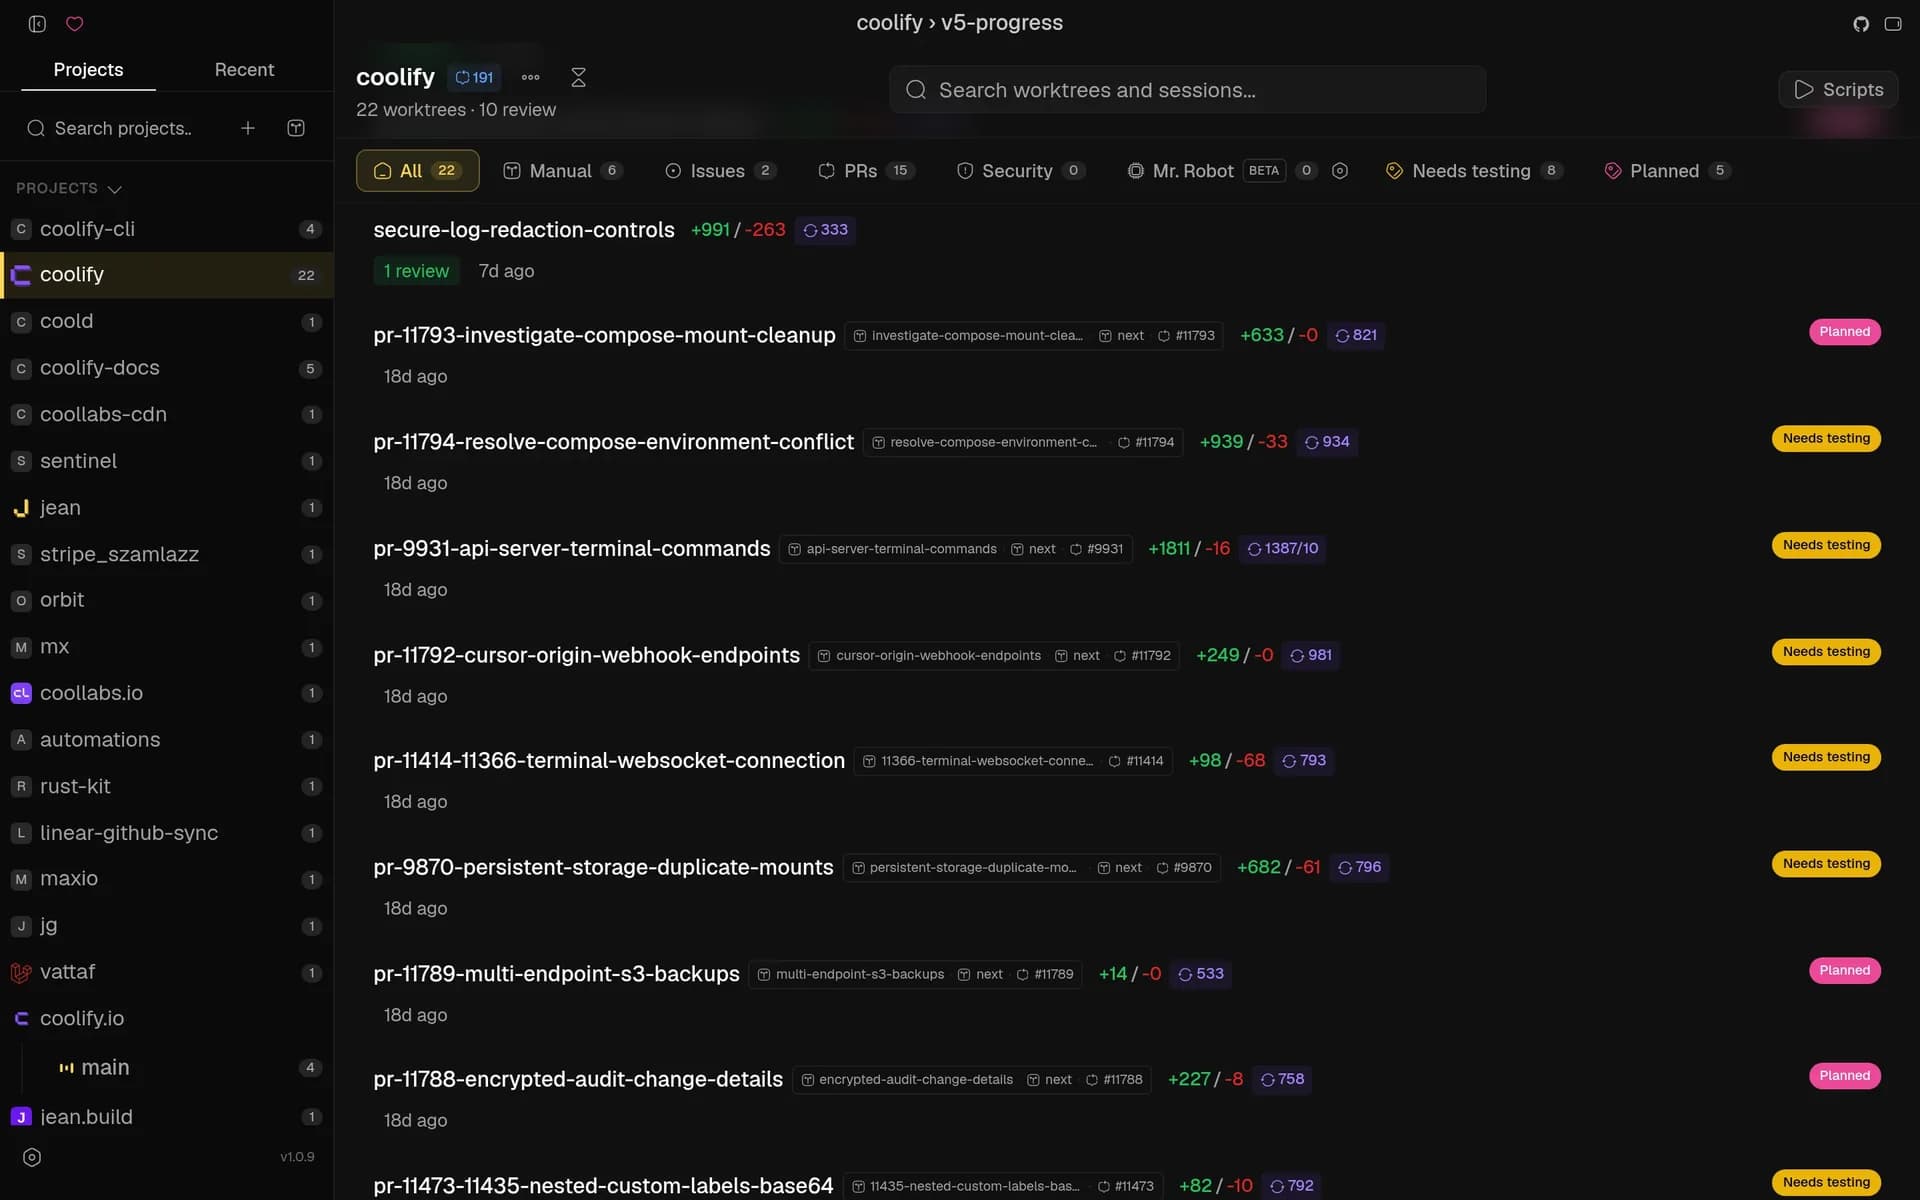Open the GitHub icon in title bar
Screen dimensions: 1920x1200
pos(1860,24)
